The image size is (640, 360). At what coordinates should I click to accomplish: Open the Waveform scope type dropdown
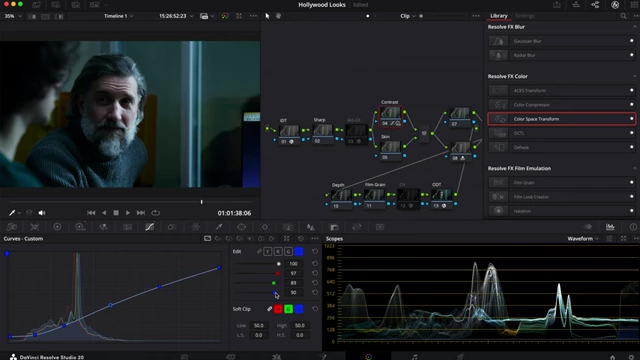(583, 239)
